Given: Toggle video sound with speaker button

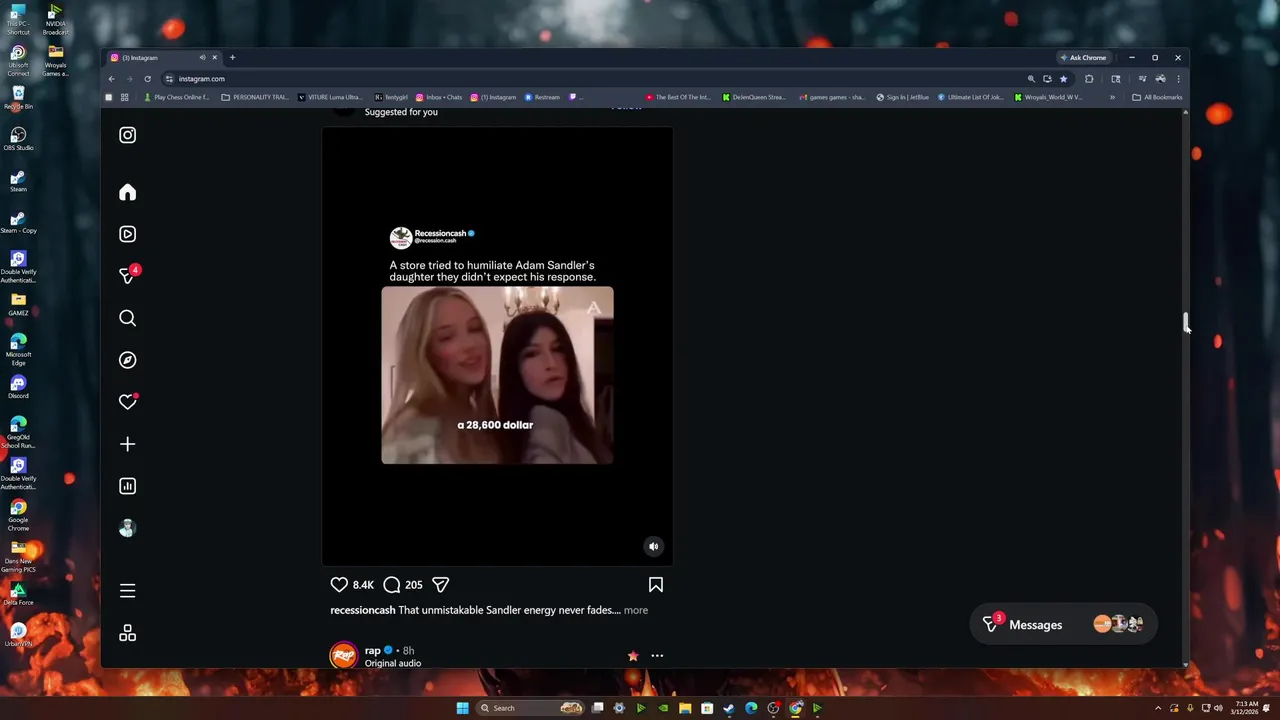Looking at the screenshot, I should click(x=654, y=546).
